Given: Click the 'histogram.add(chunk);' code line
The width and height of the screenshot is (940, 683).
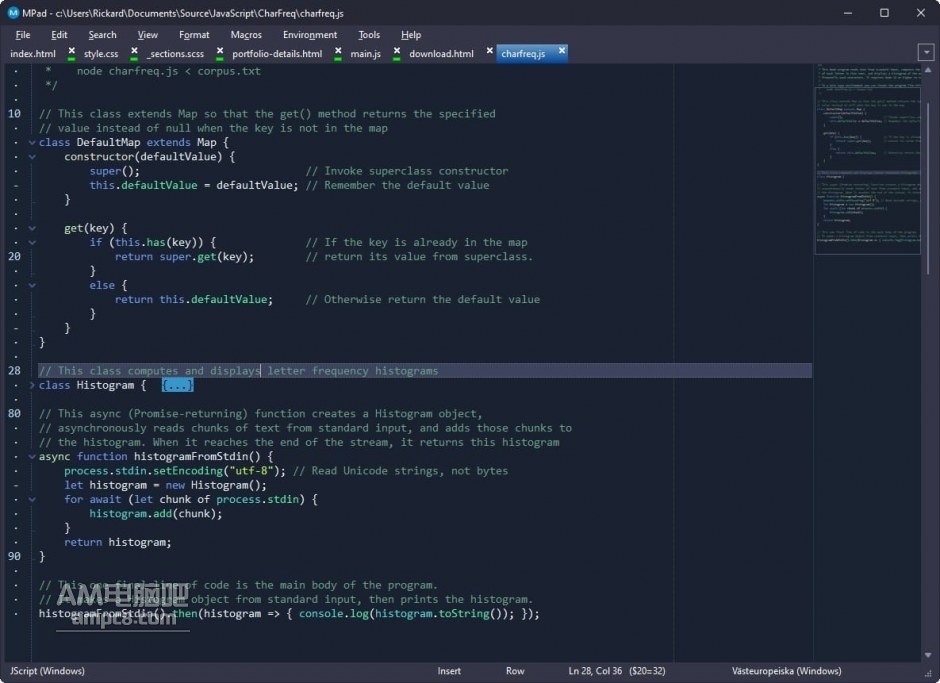Looking at the screenshot, I should coord(156,514).
